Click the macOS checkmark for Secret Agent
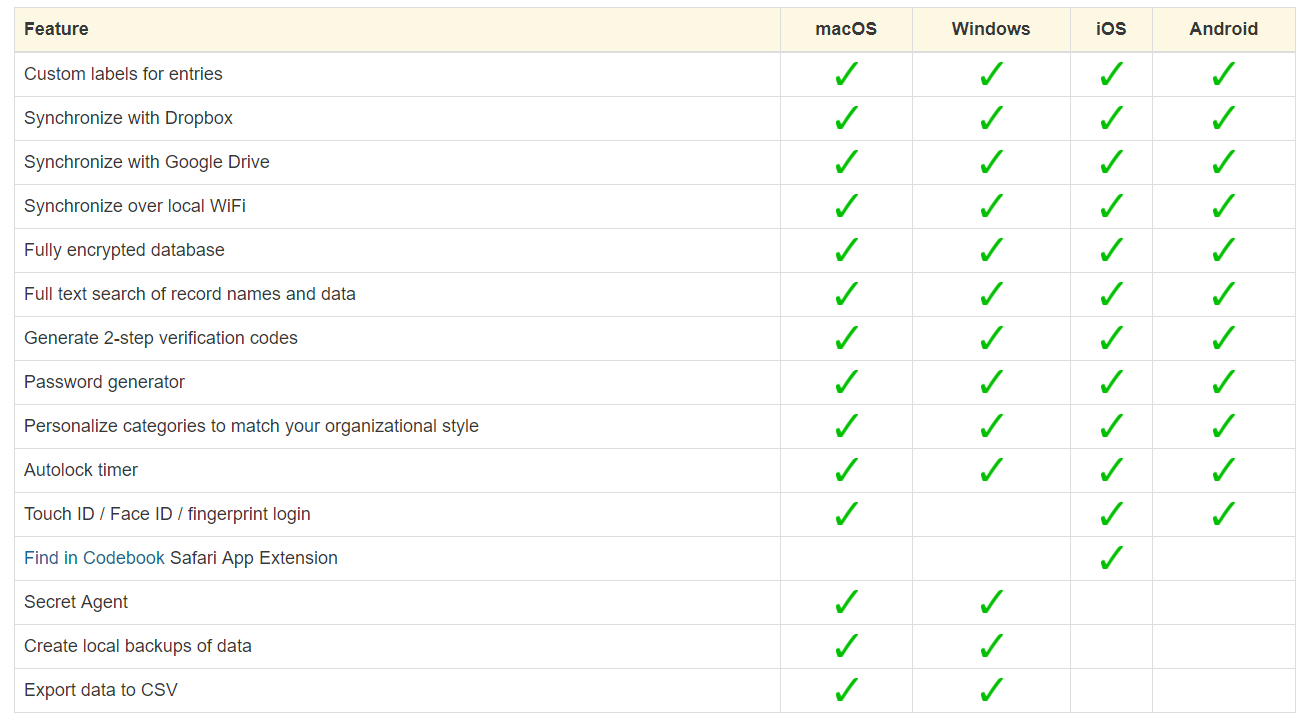This screenshot has height=725, width=1307. (x=846, y=602)
